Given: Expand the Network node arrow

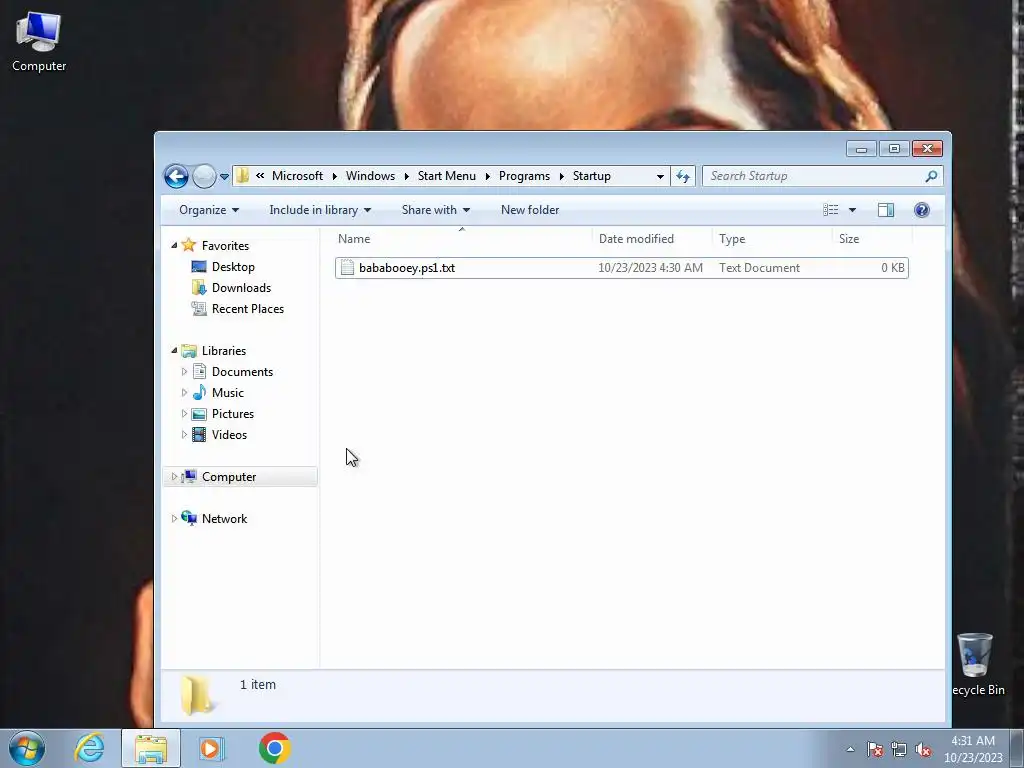Looking at the screenshot, I should tap(174, 519).
